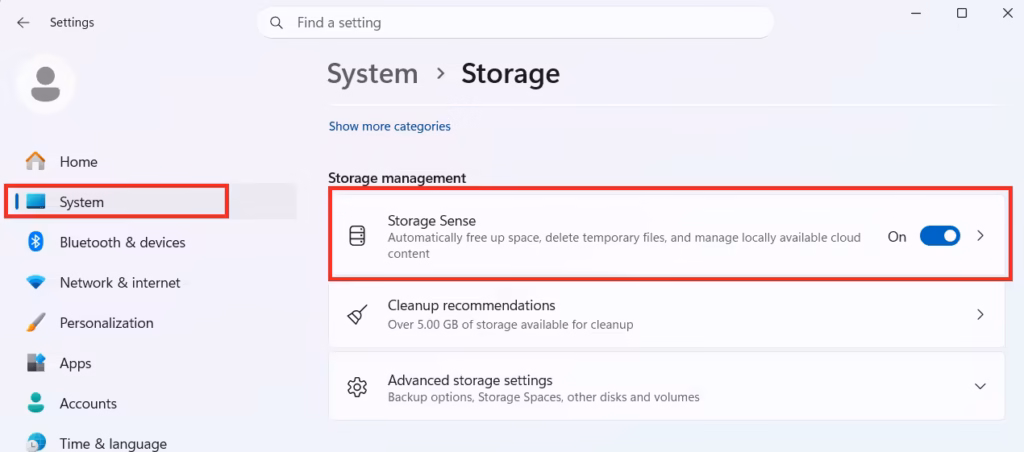This screenshot has width=1024, height=452.
Task: Open Cleanup recommendations via right chevron
Action: click(x=980, y=315)
